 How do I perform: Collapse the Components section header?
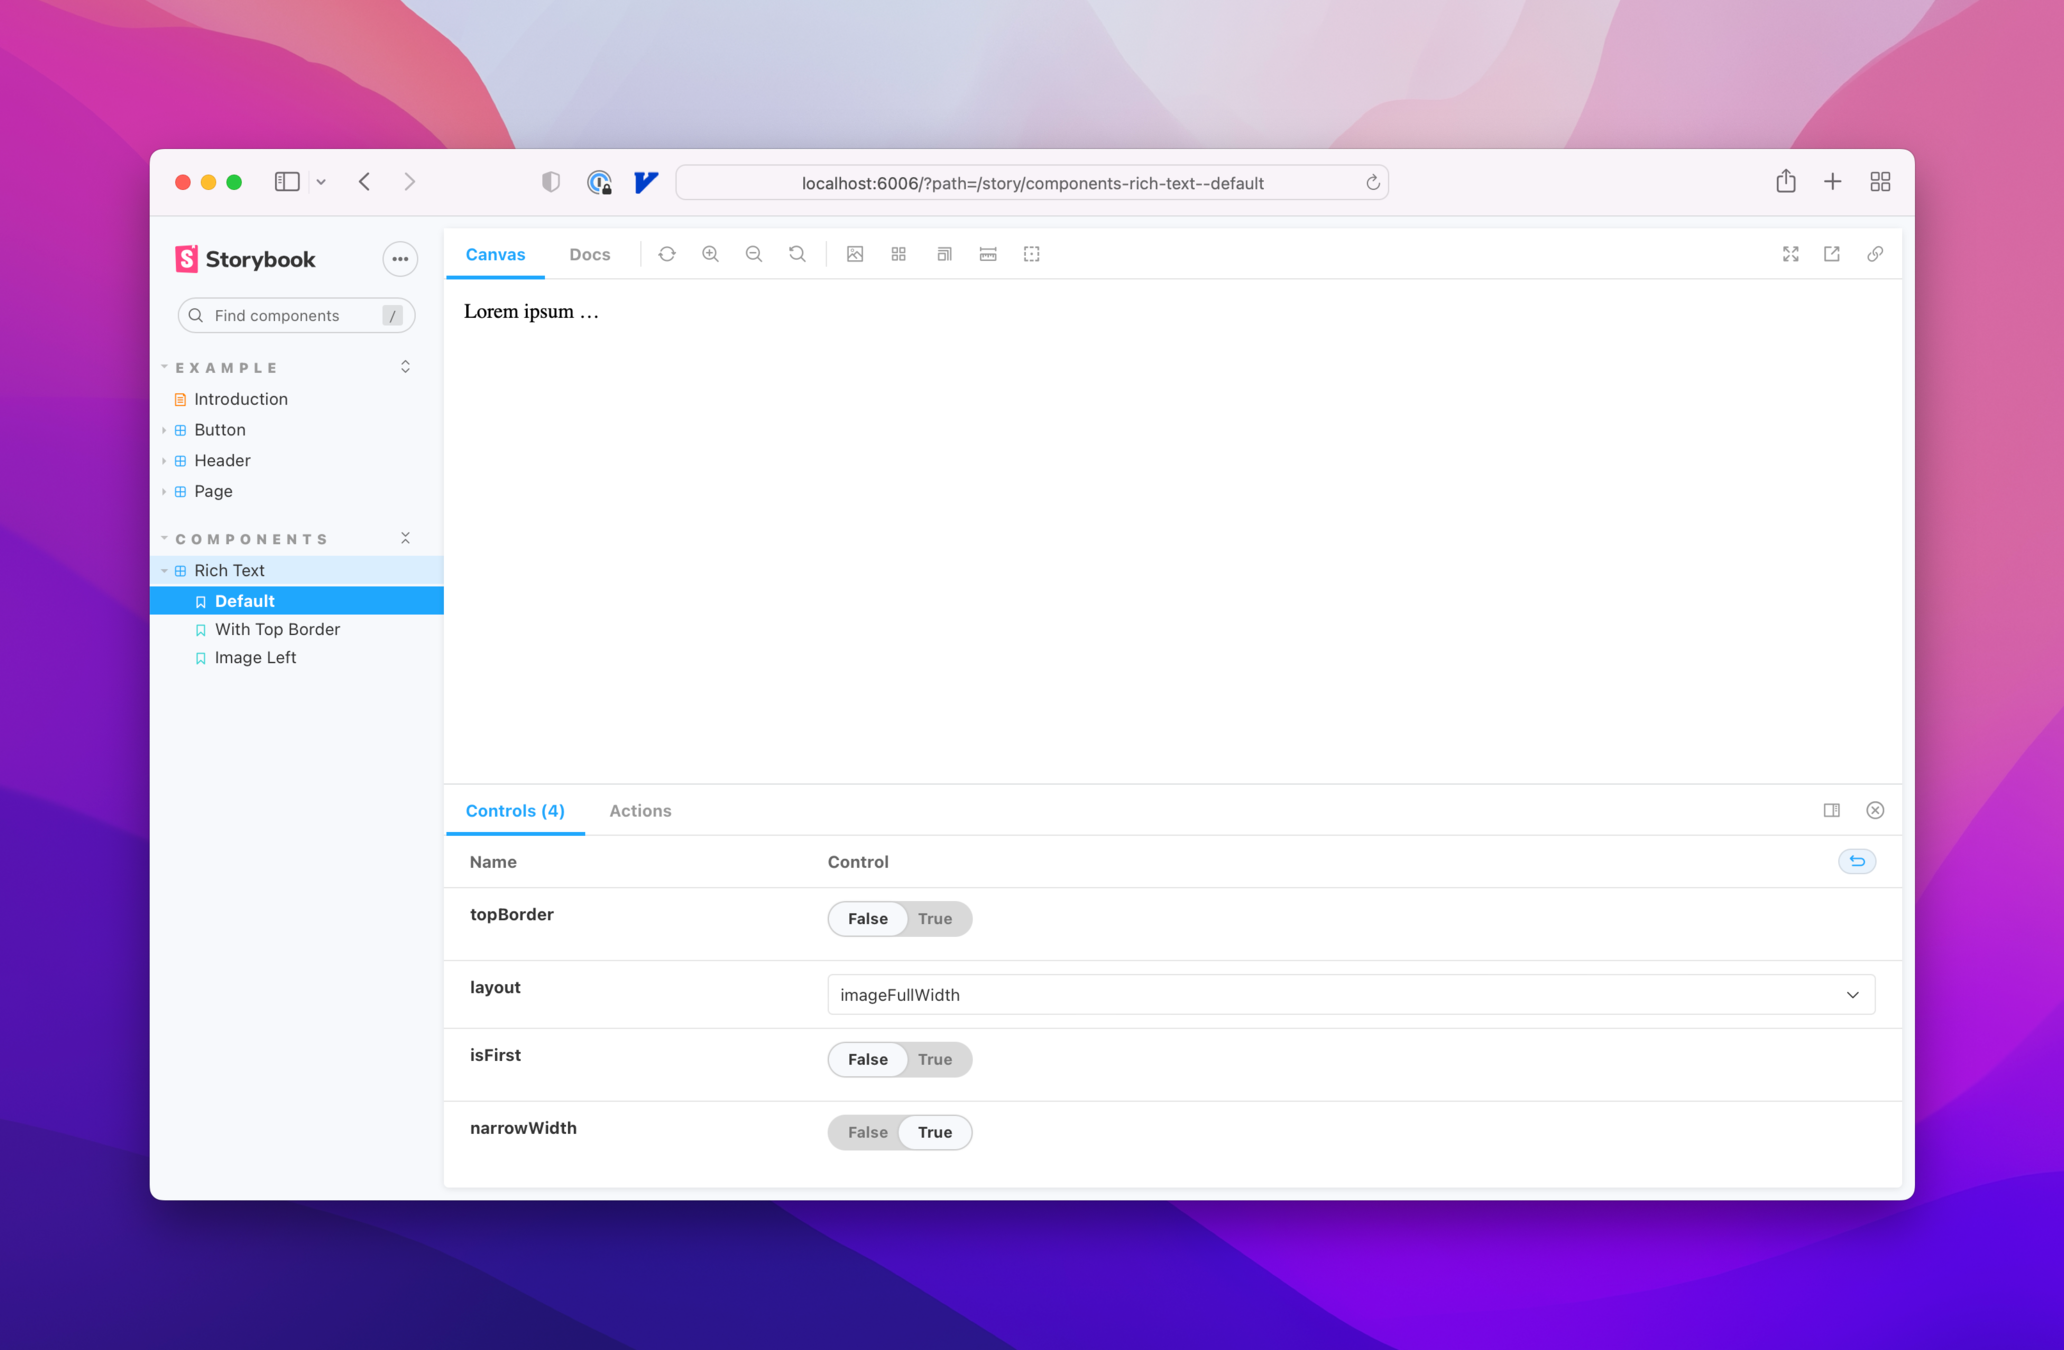[x=251, y=539]
